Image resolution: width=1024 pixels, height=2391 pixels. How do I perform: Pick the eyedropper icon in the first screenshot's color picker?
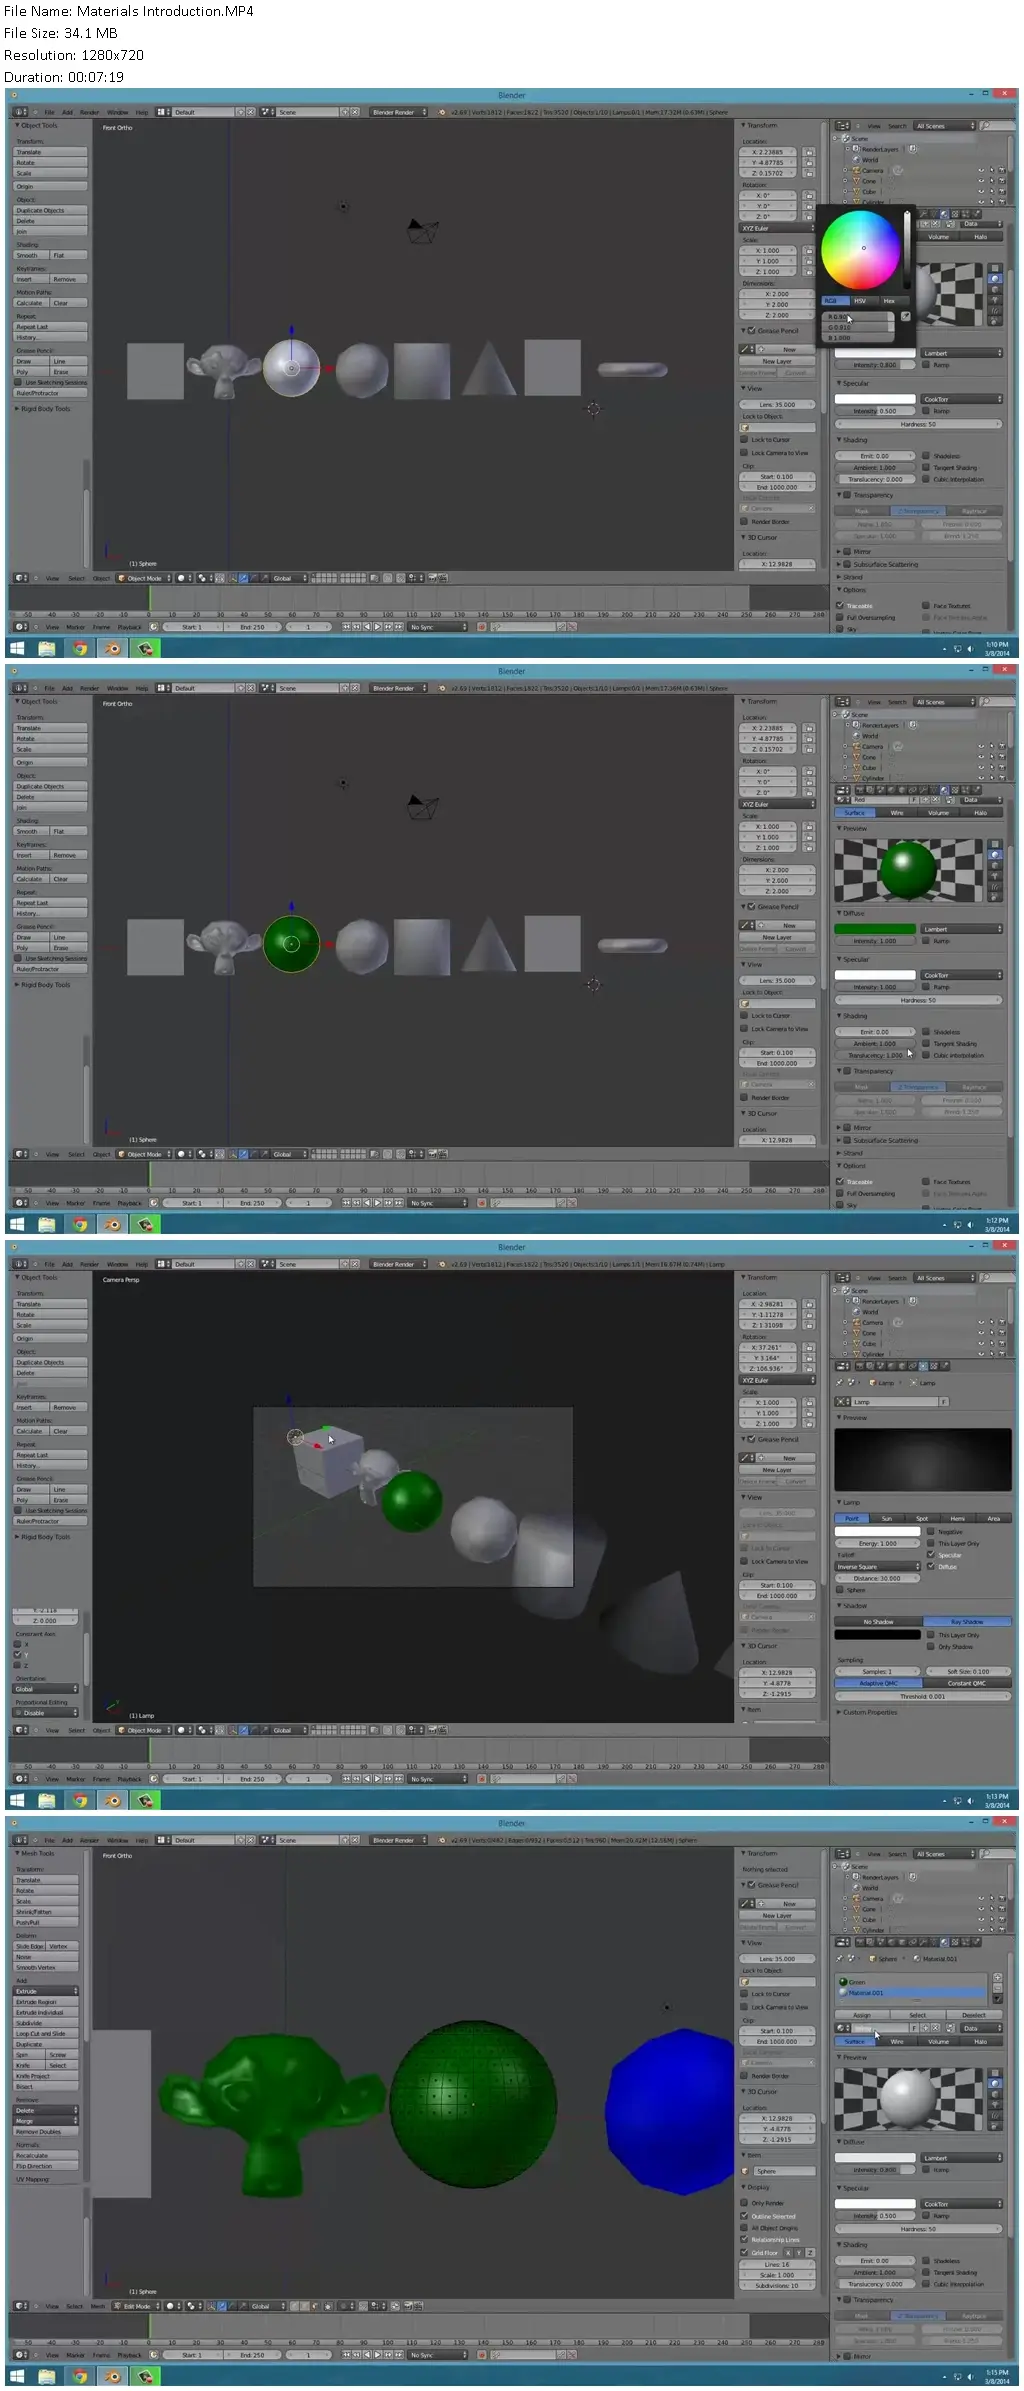(x=905, y=316)
